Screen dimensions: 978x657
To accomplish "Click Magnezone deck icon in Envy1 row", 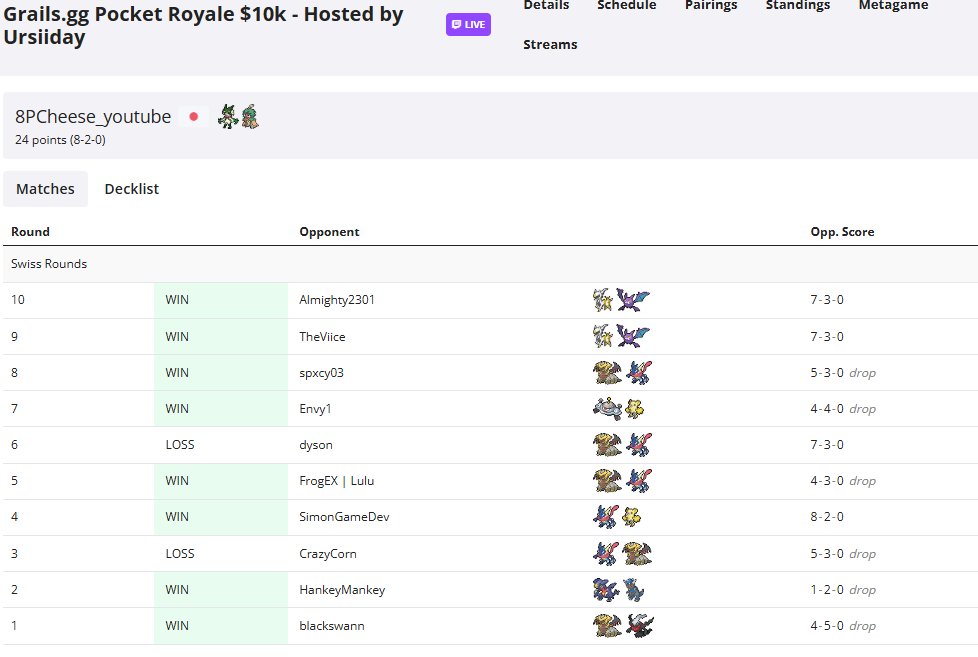I will (608, 409).
